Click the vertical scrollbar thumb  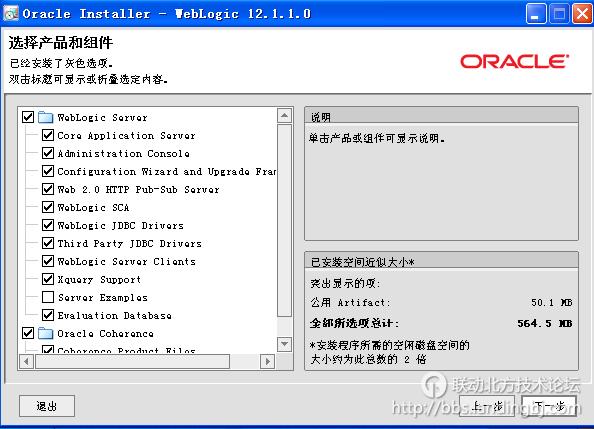(284, 220)
